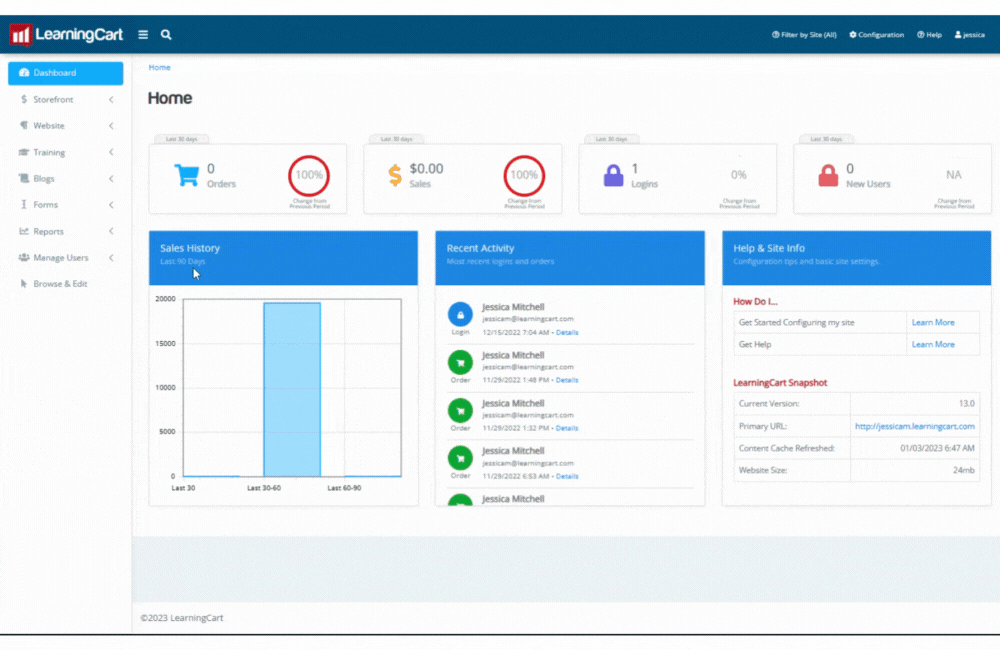Expand the Manage Users chevron

click(111, 258)
